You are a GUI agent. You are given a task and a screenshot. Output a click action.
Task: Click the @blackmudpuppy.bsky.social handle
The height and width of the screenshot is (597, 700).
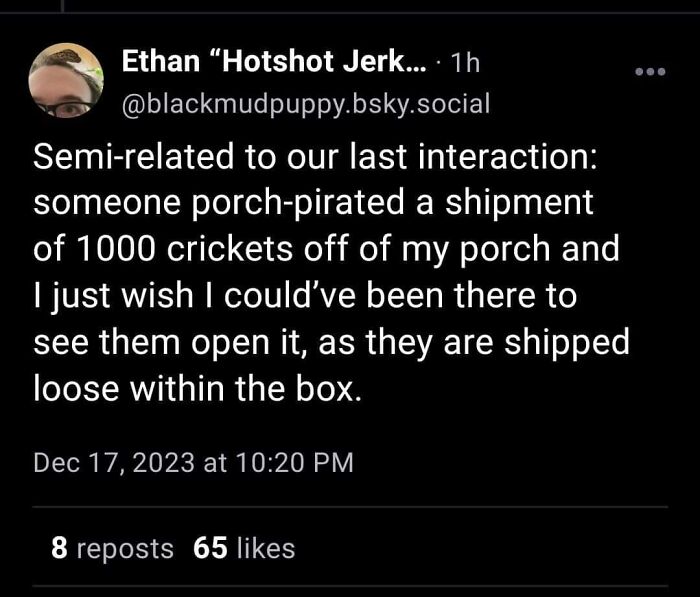click(x=305, y=103)
